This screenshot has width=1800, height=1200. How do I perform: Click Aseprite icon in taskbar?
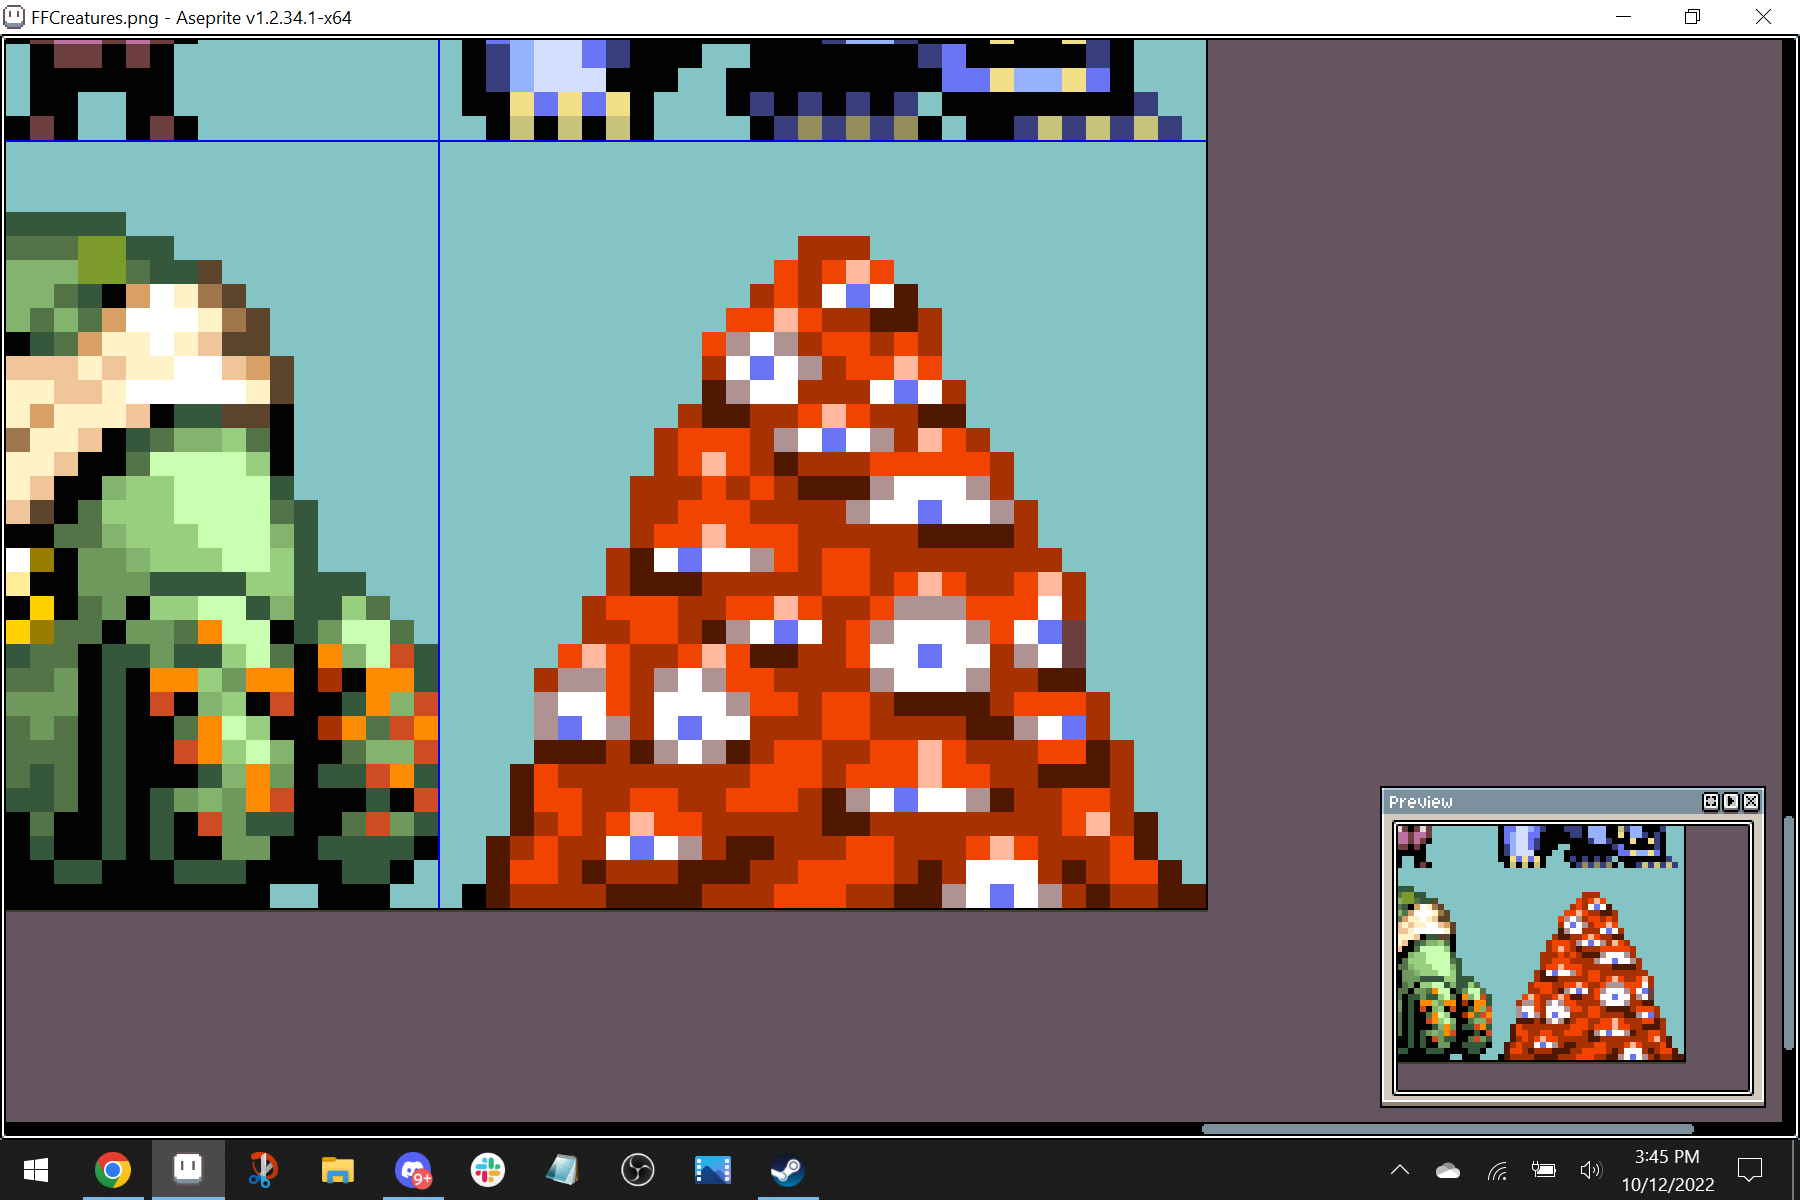tap(188, 1170)
